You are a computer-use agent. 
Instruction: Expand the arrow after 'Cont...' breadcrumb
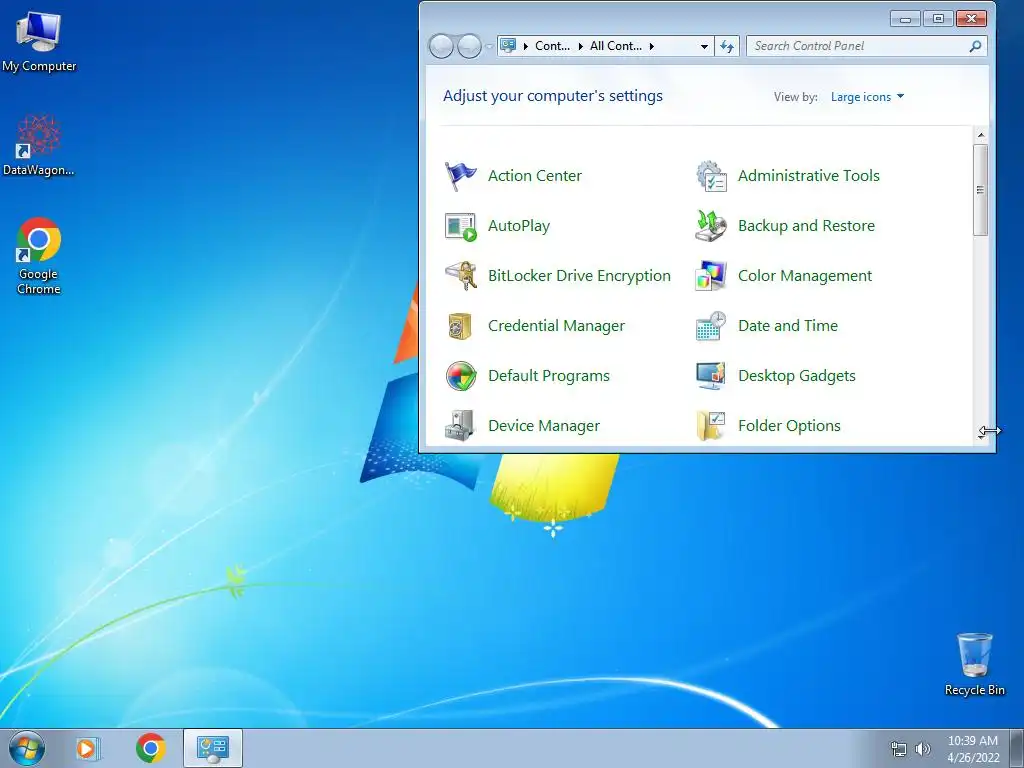580,46
